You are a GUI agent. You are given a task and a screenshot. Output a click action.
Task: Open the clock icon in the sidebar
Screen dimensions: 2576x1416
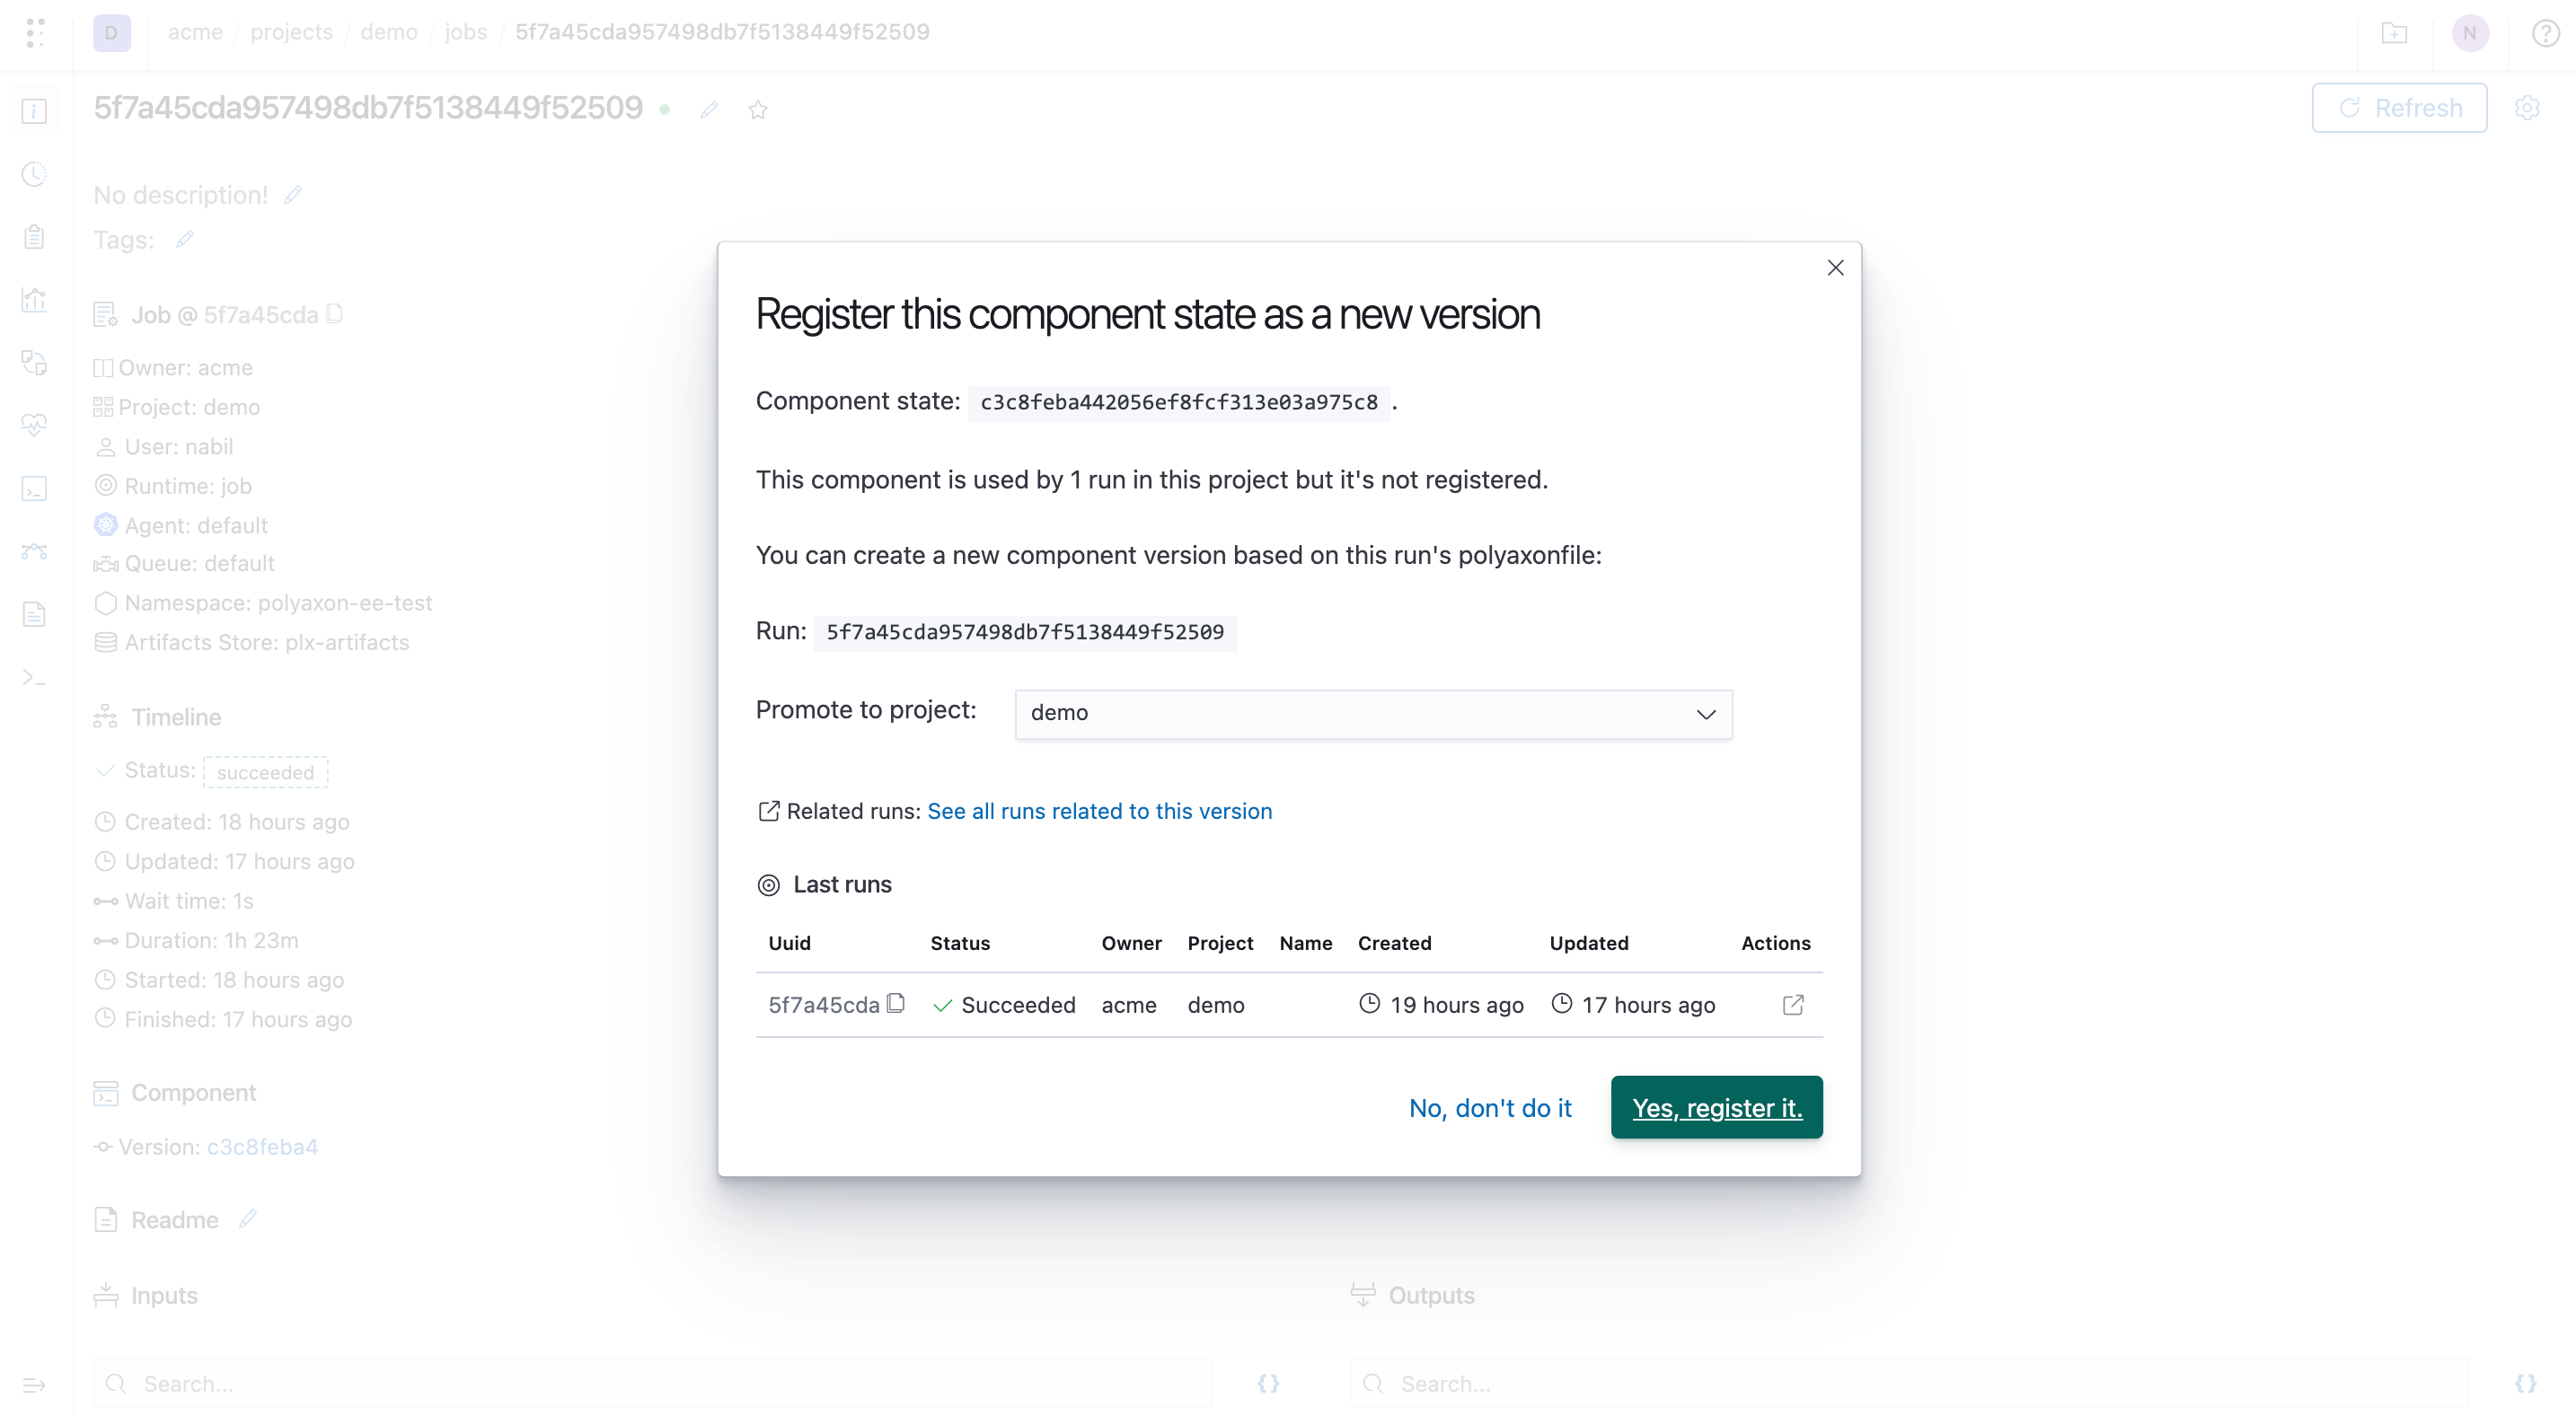[x=34, y=174]
